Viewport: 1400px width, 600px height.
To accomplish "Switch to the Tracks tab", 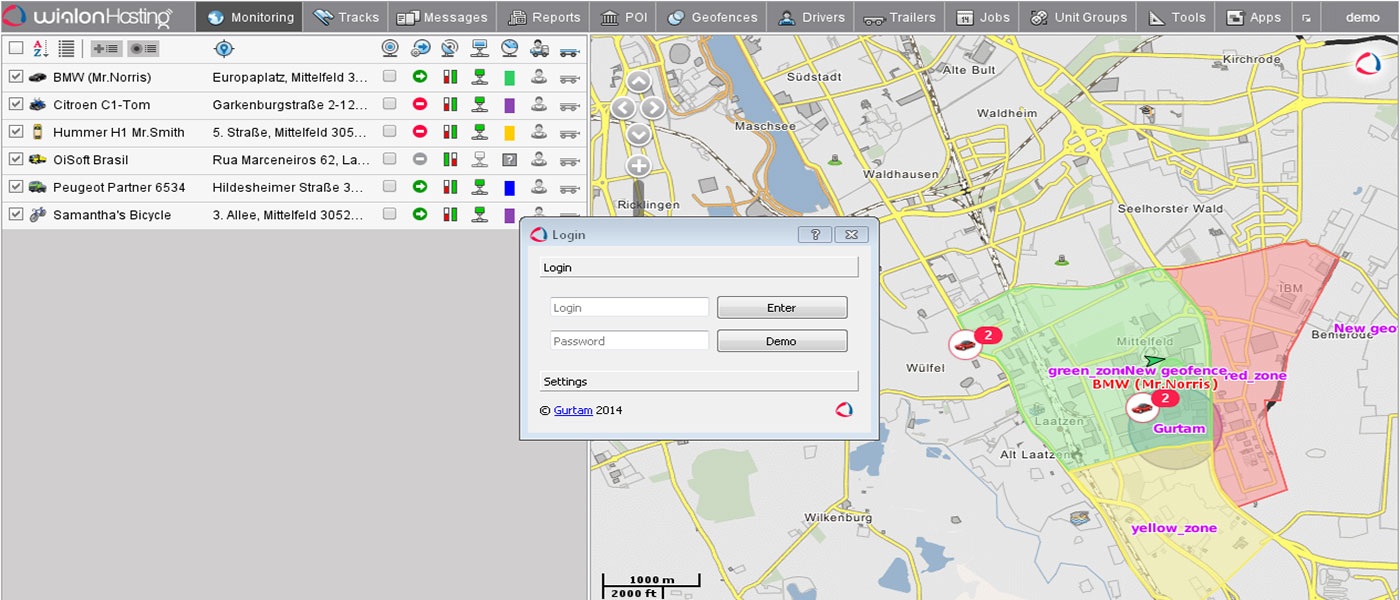I will pyautogui.click(x=346, y=17).
